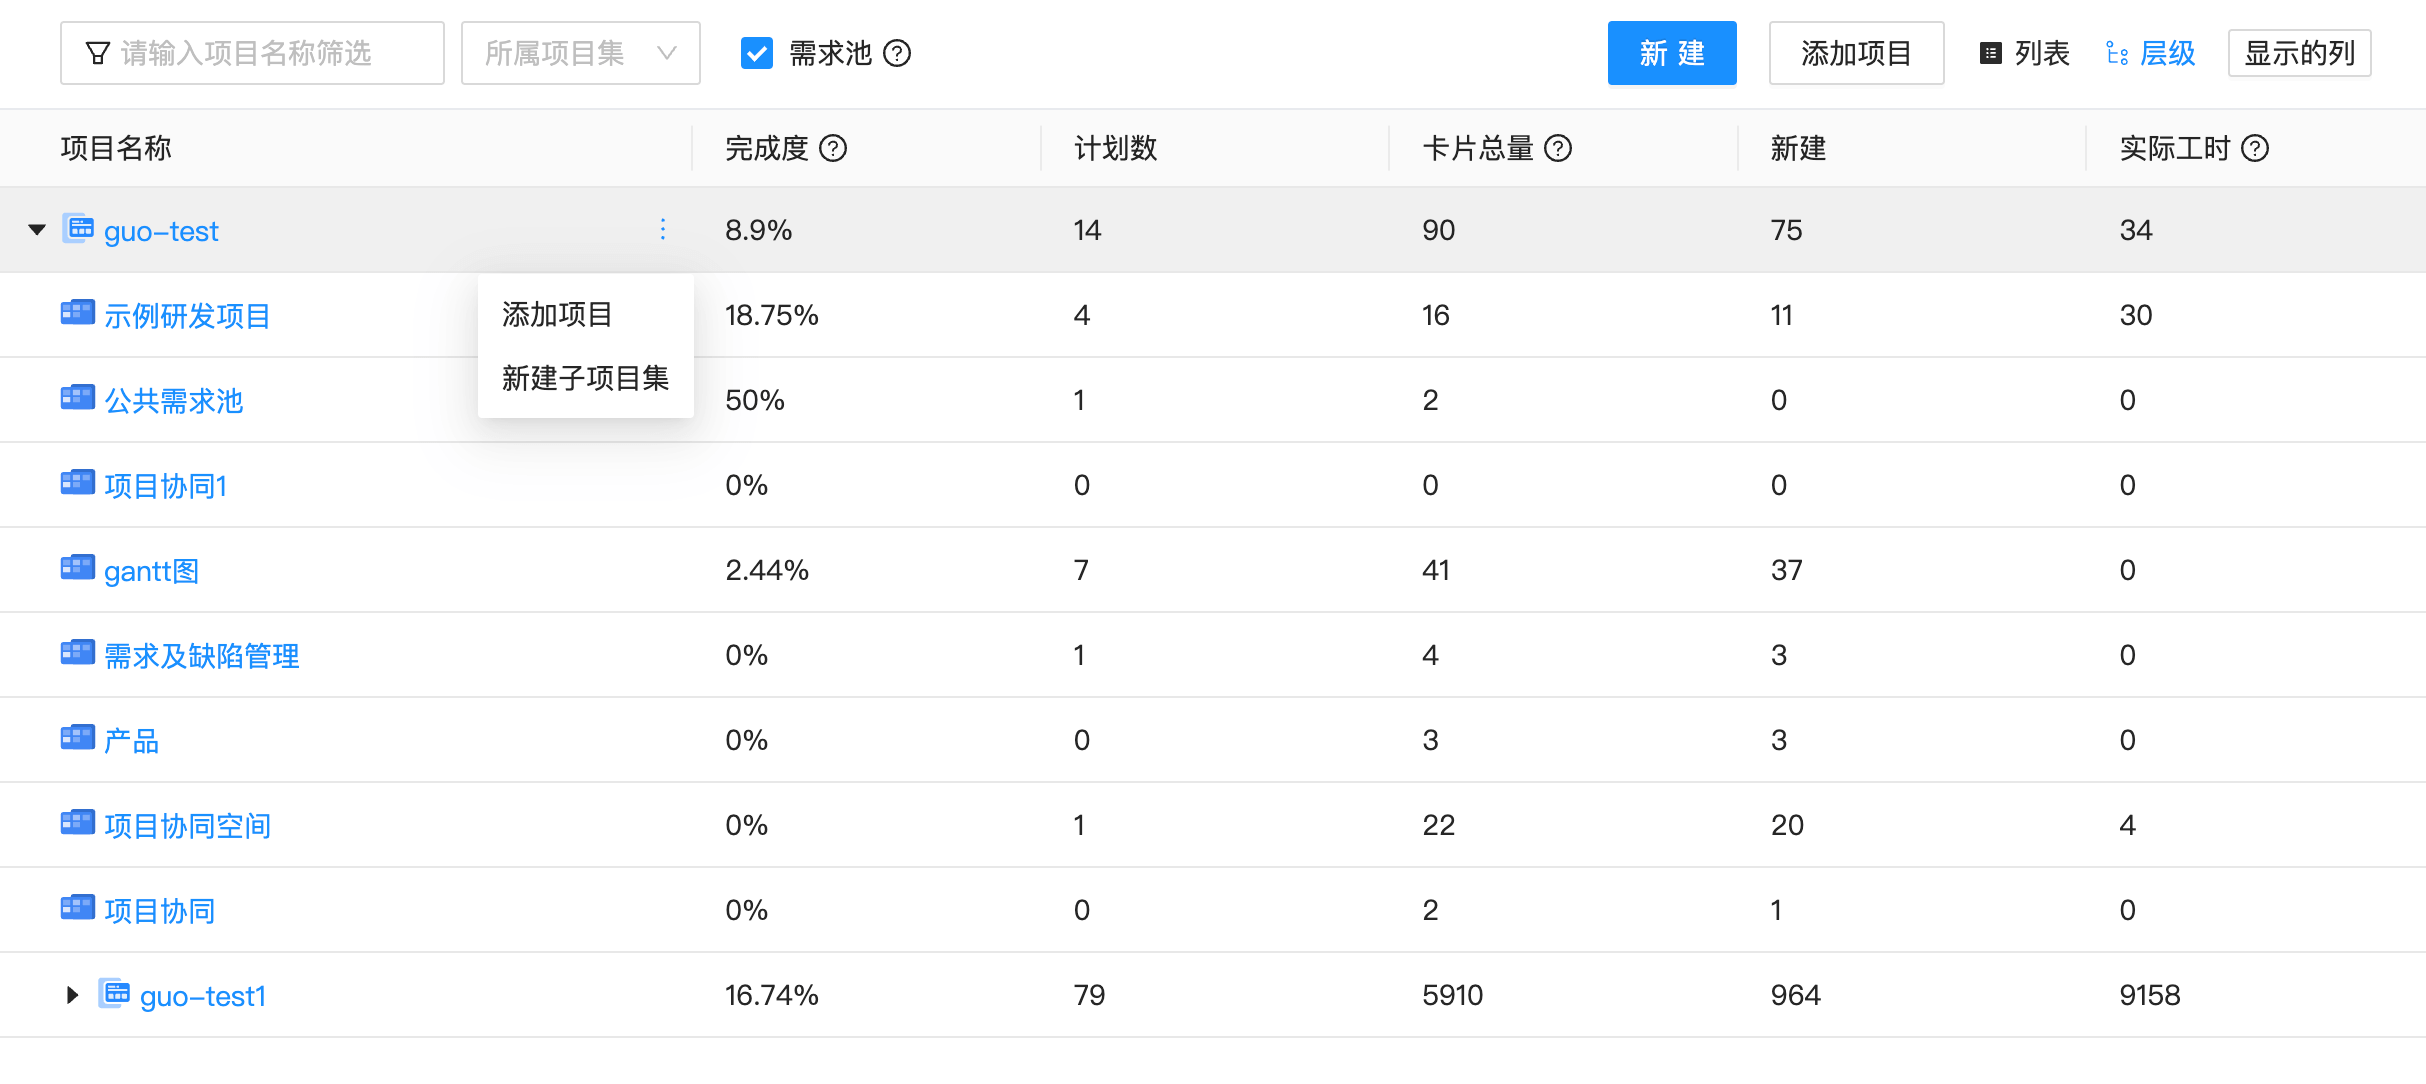Expand the guo-test1 project tree

tap(70, 994)
